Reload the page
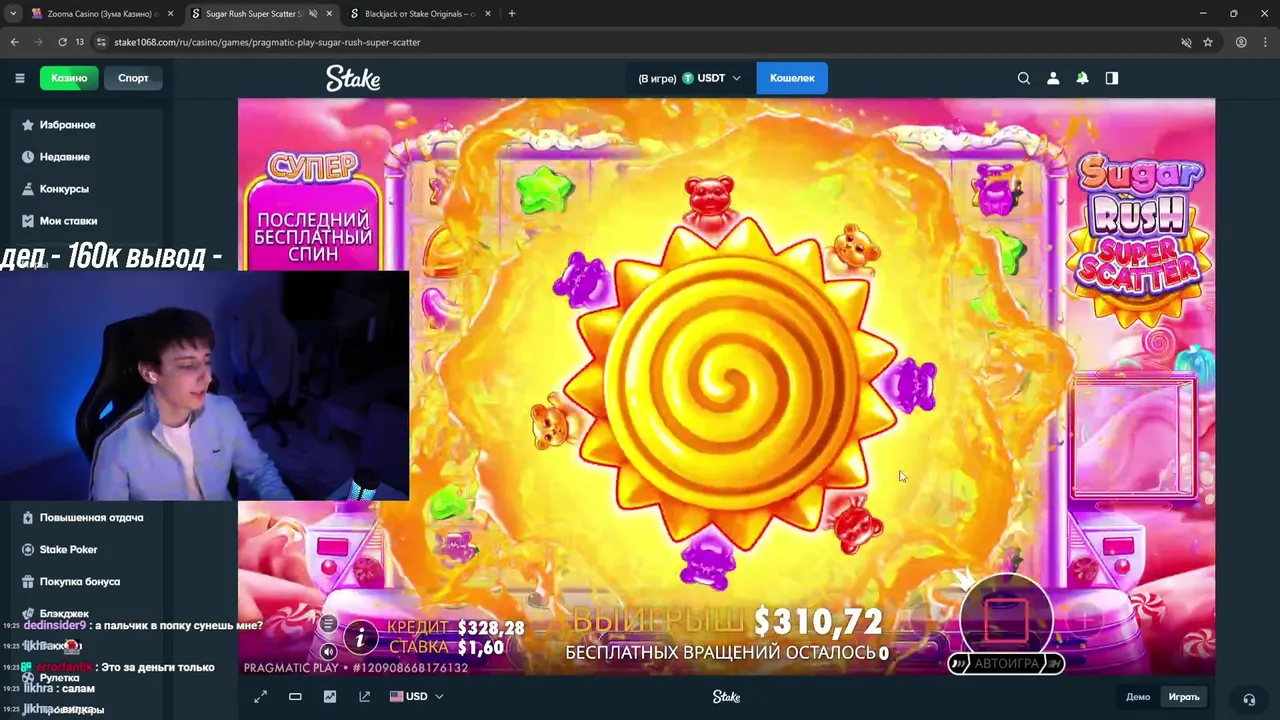Viewport: 1280px width, 720px height. coord(62,42)
